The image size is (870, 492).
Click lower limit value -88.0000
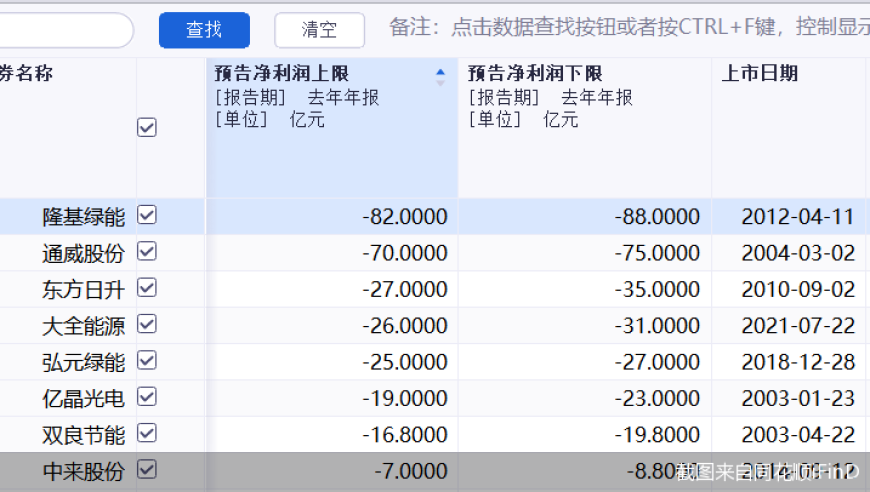pos(657,217)
